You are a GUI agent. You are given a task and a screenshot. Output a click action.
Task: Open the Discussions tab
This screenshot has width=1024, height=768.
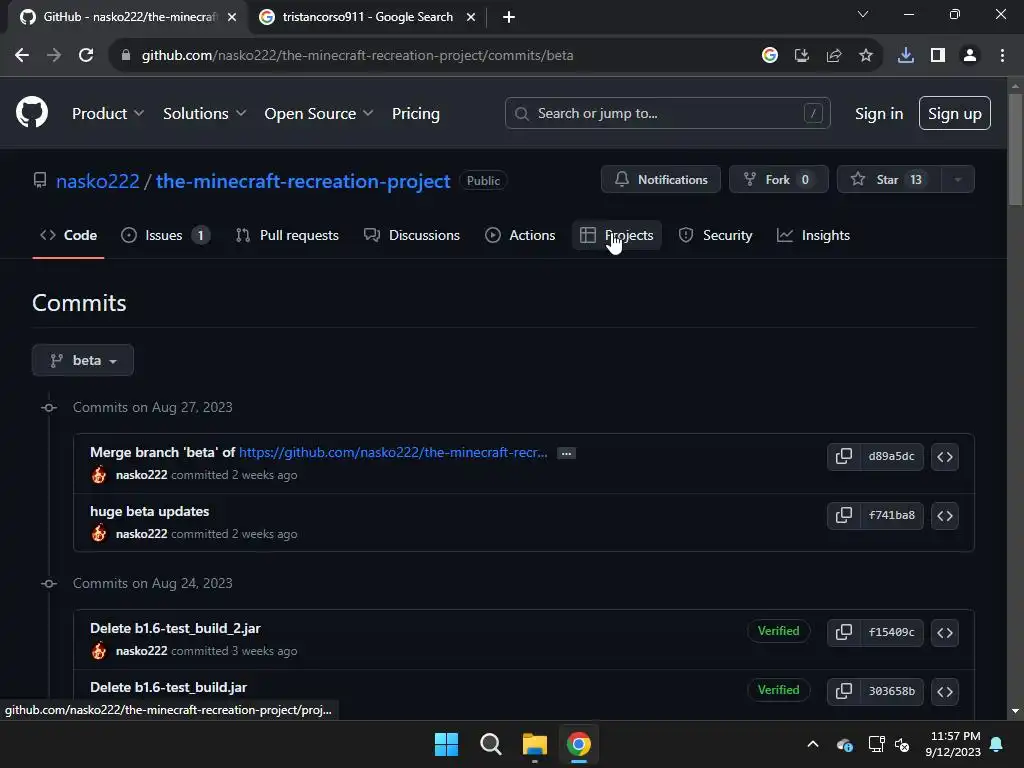tap(412, 235)
